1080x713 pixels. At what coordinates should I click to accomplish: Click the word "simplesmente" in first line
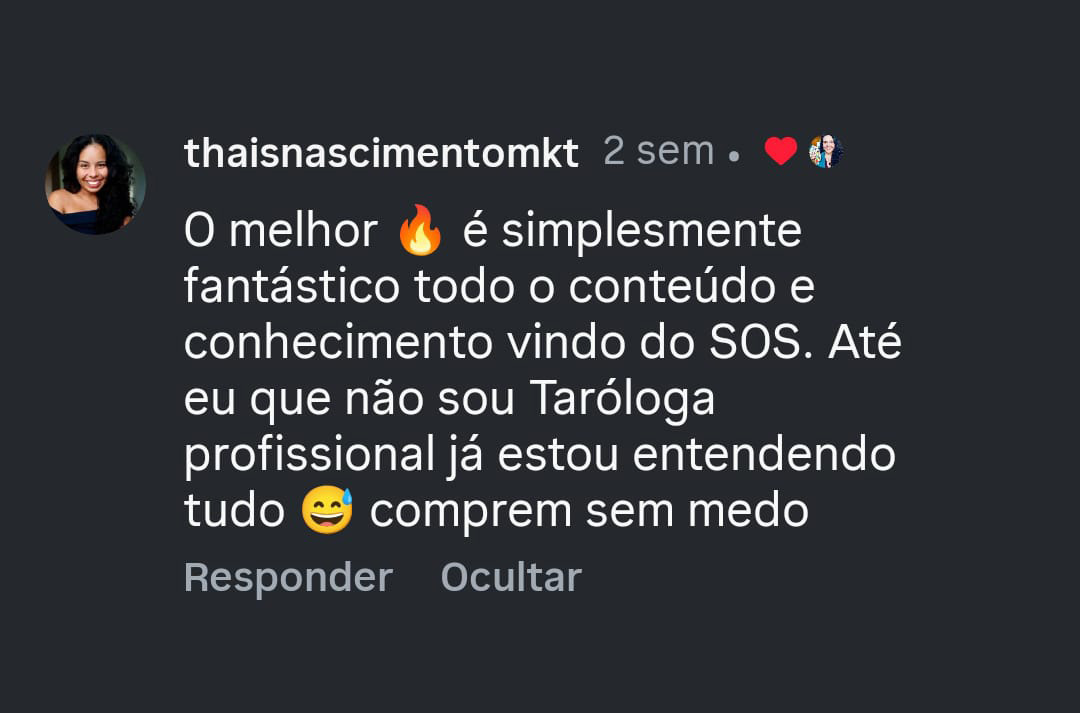pos(652,232)
